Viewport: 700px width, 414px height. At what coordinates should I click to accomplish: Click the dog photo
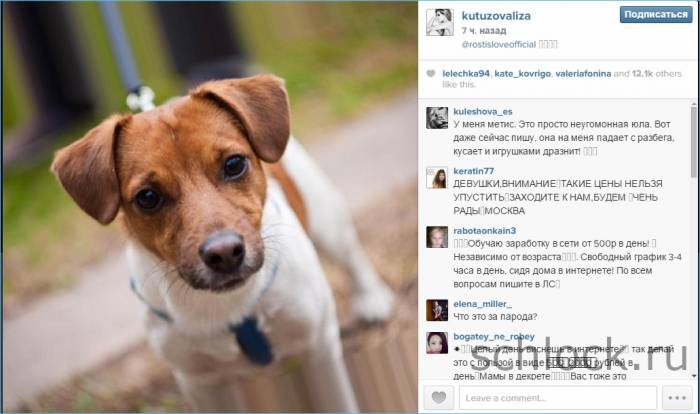click(x=210, y=207)
